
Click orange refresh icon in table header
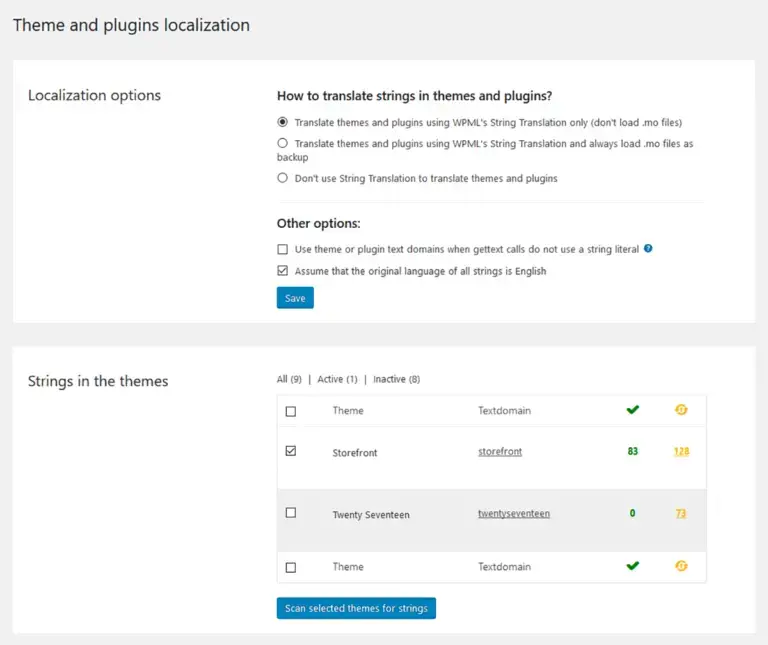click(x=681, y=409)
